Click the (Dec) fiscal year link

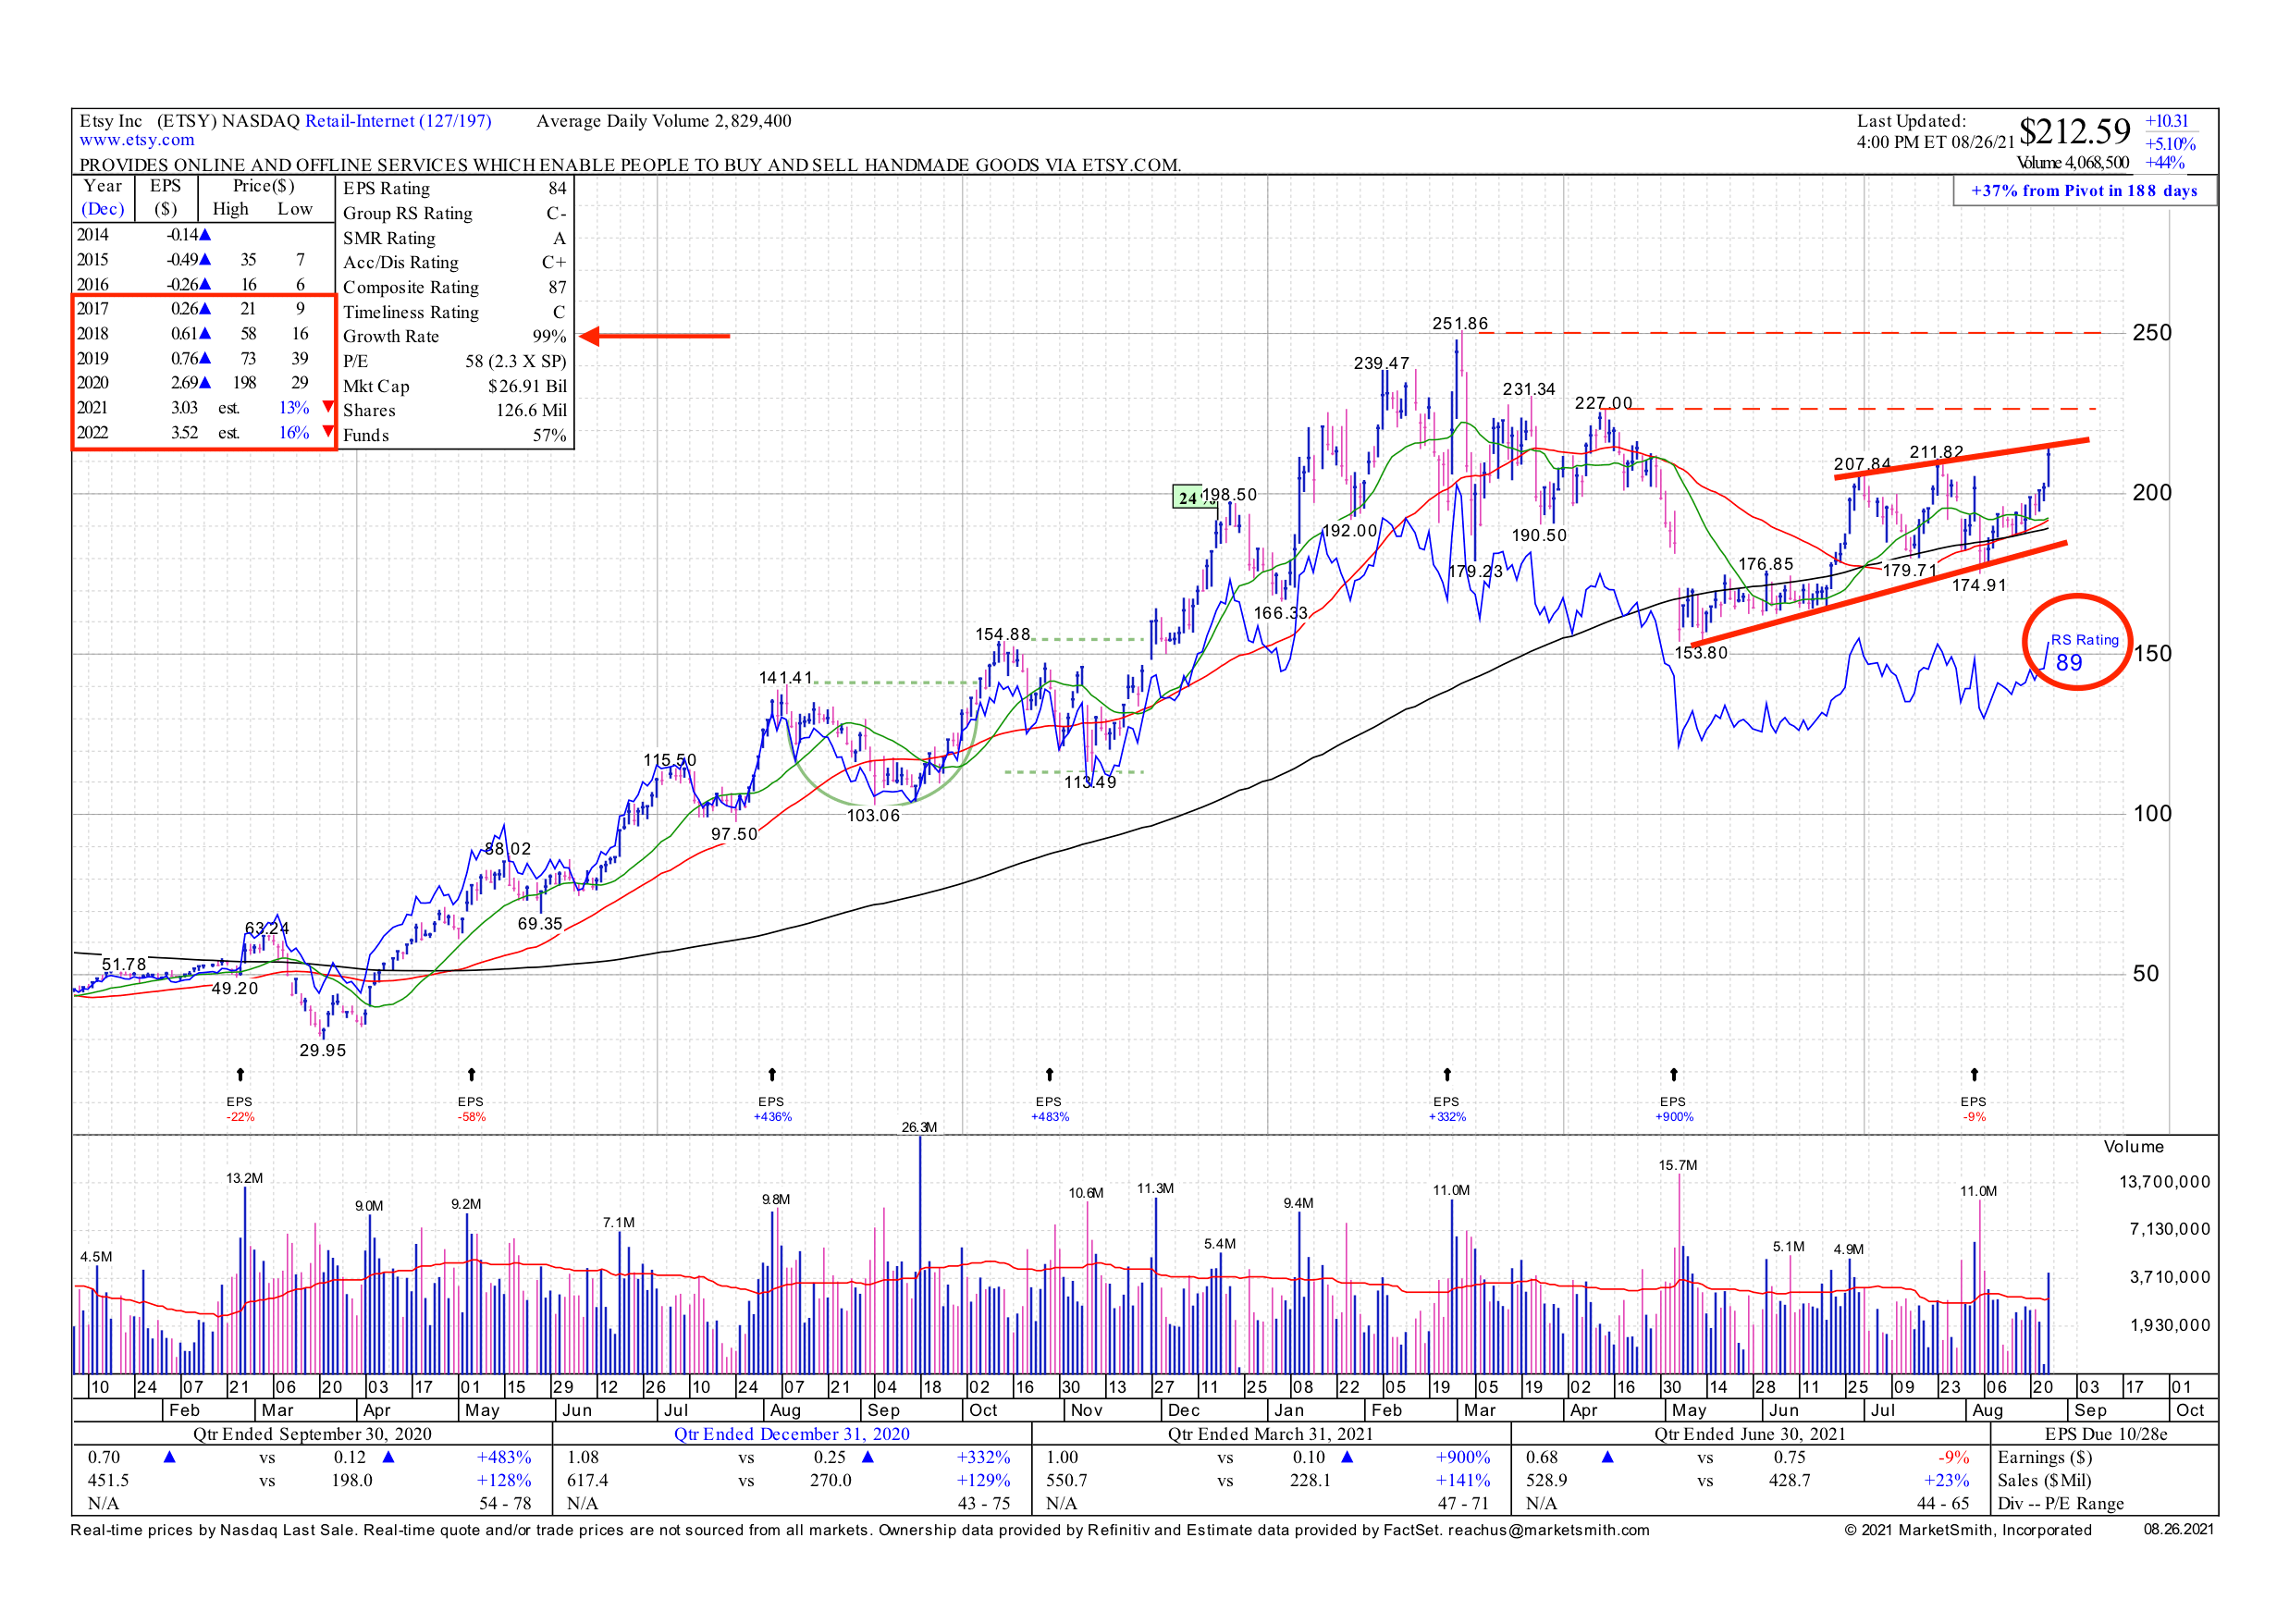[x=102, y=209]
